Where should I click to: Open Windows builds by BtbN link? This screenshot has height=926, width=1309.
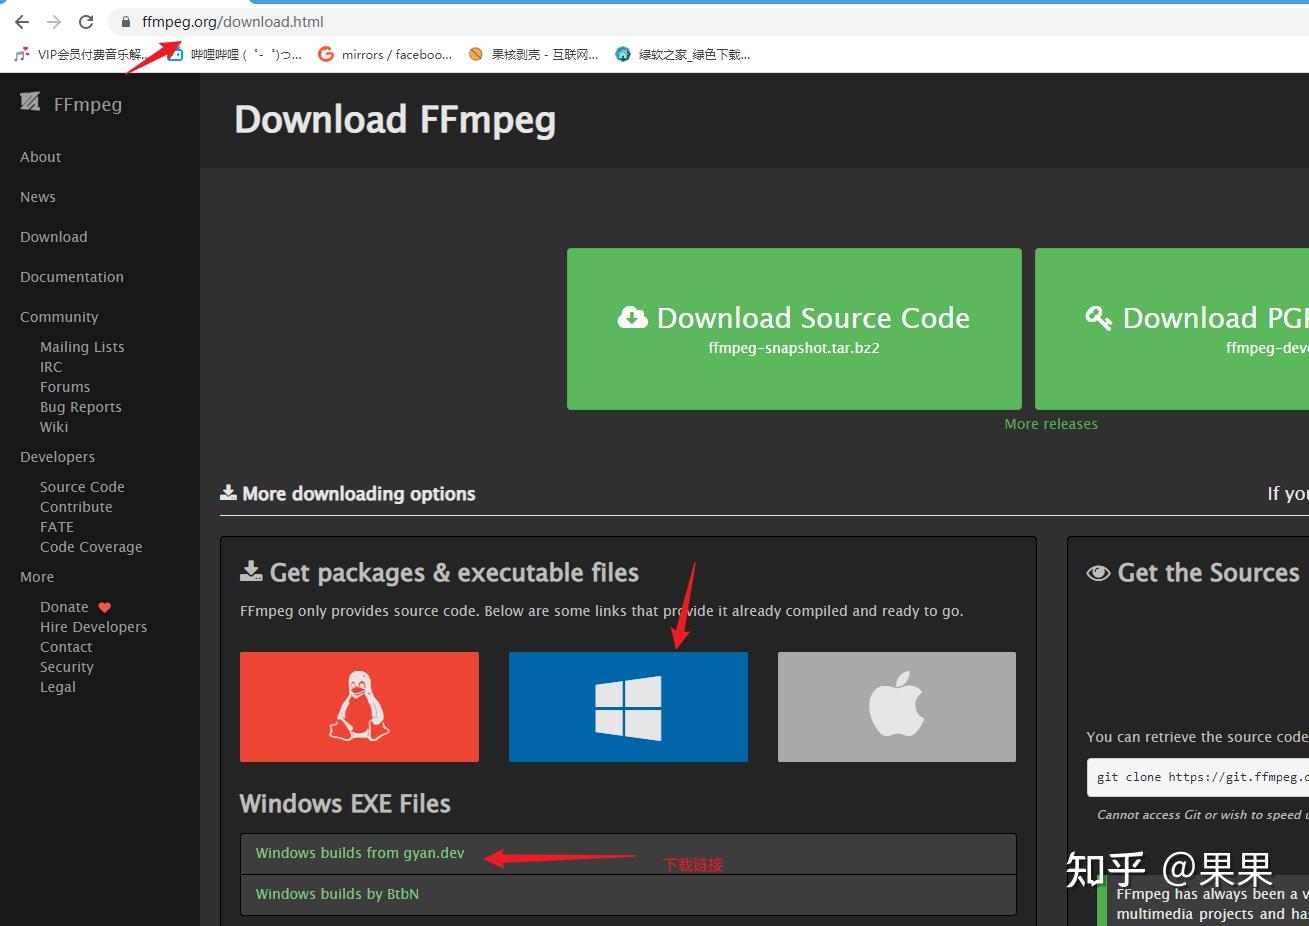[x=337, y=894]
